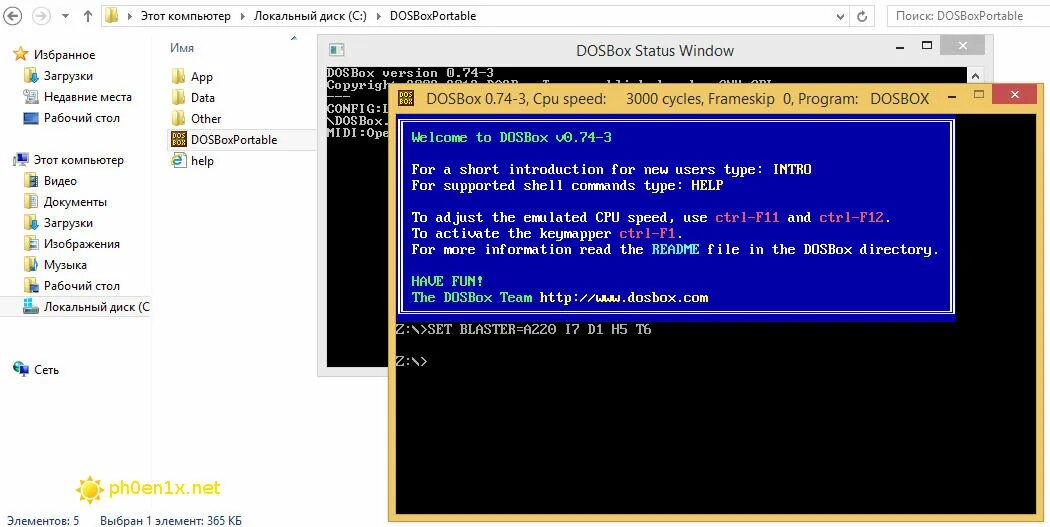
Task: Select 'Локальный диск (C:)' breadcrumb
Action: 310,16
